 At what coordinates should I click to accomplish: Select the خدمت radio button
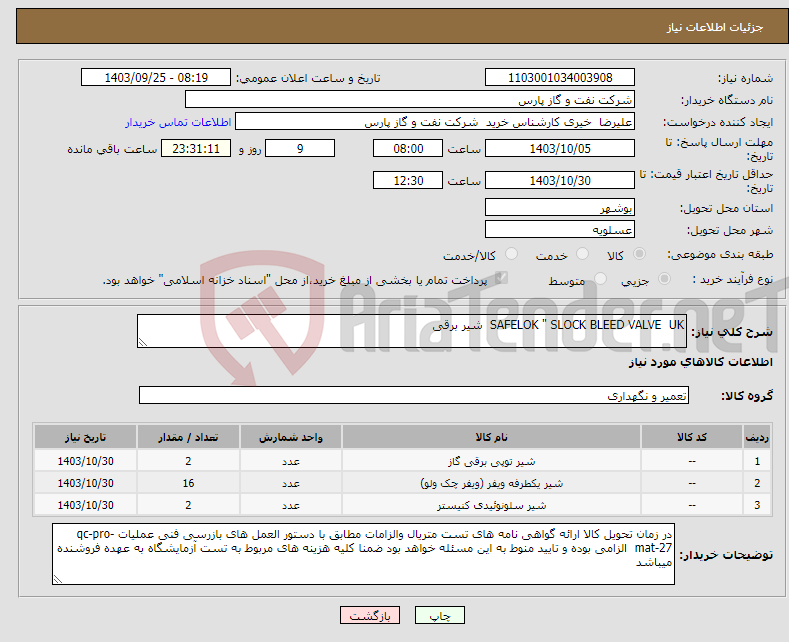click(x=582, y=254)
